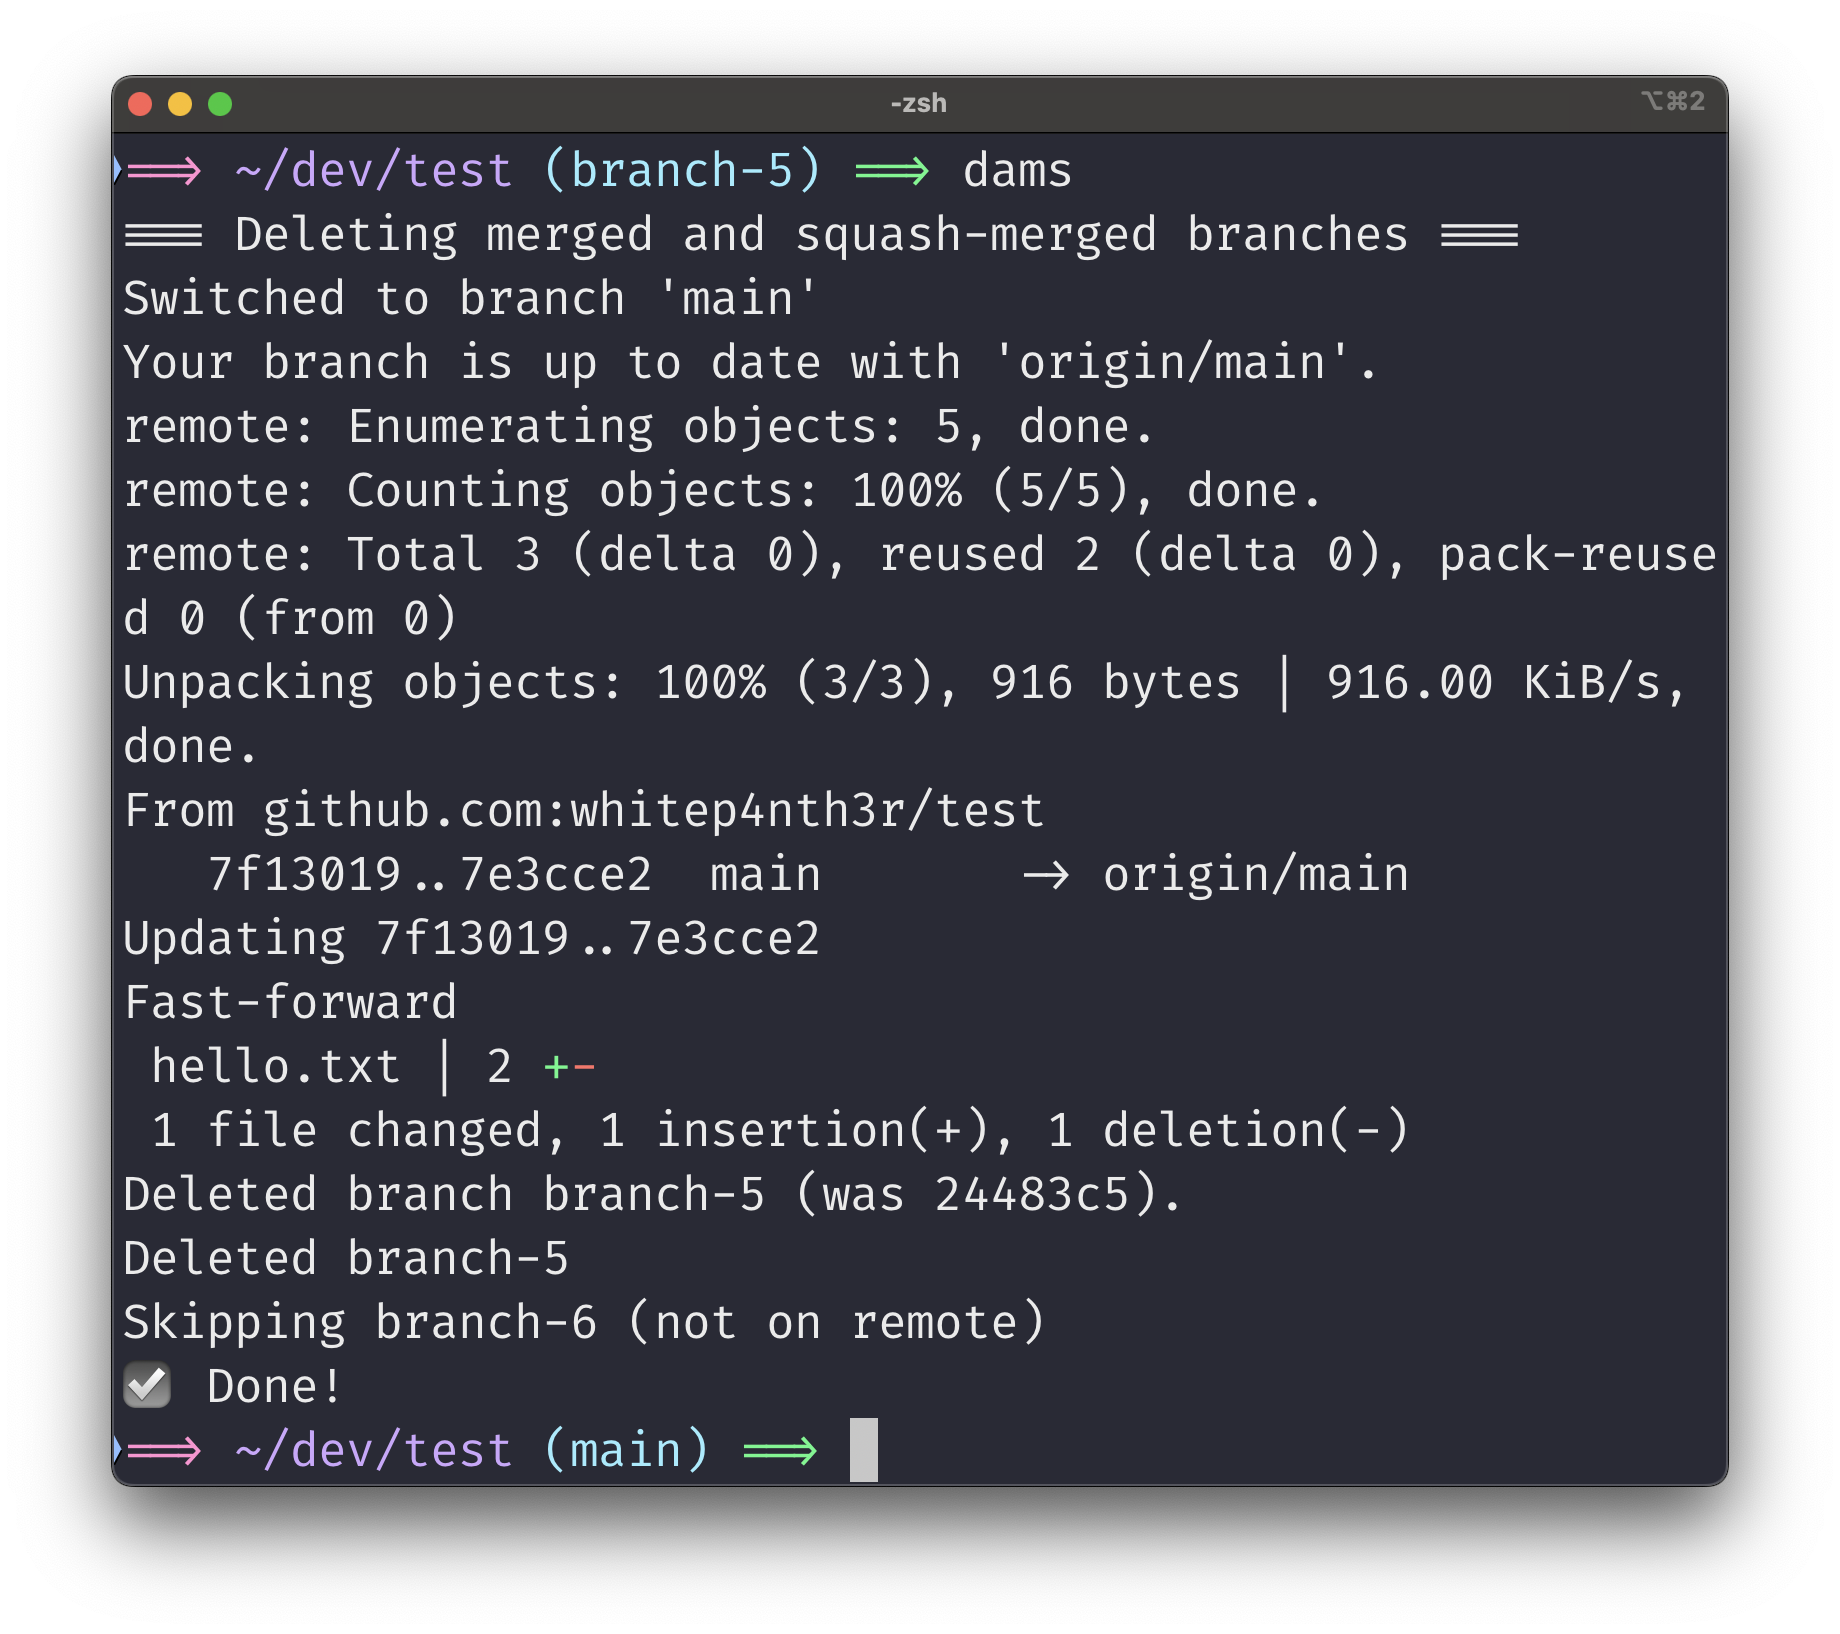Click the yellow minimize traffic light
This screenshot has height=1634, width=1840.
click(x=181, y=102)
